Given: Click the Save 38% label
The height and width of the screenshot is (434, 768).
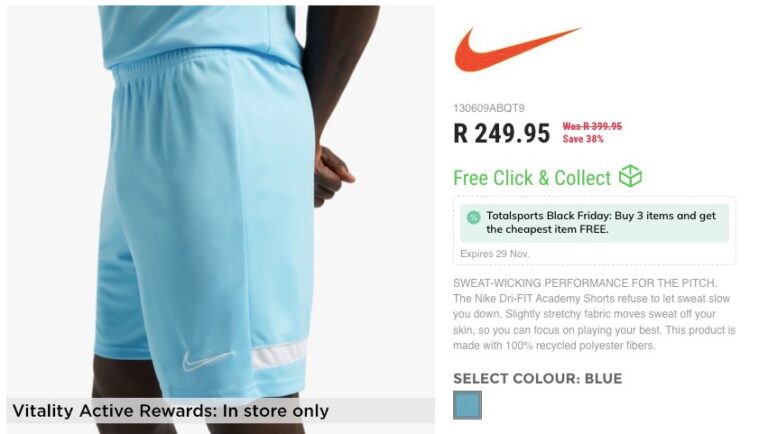Looking at the screenshot, I should (x=583, y=139).
